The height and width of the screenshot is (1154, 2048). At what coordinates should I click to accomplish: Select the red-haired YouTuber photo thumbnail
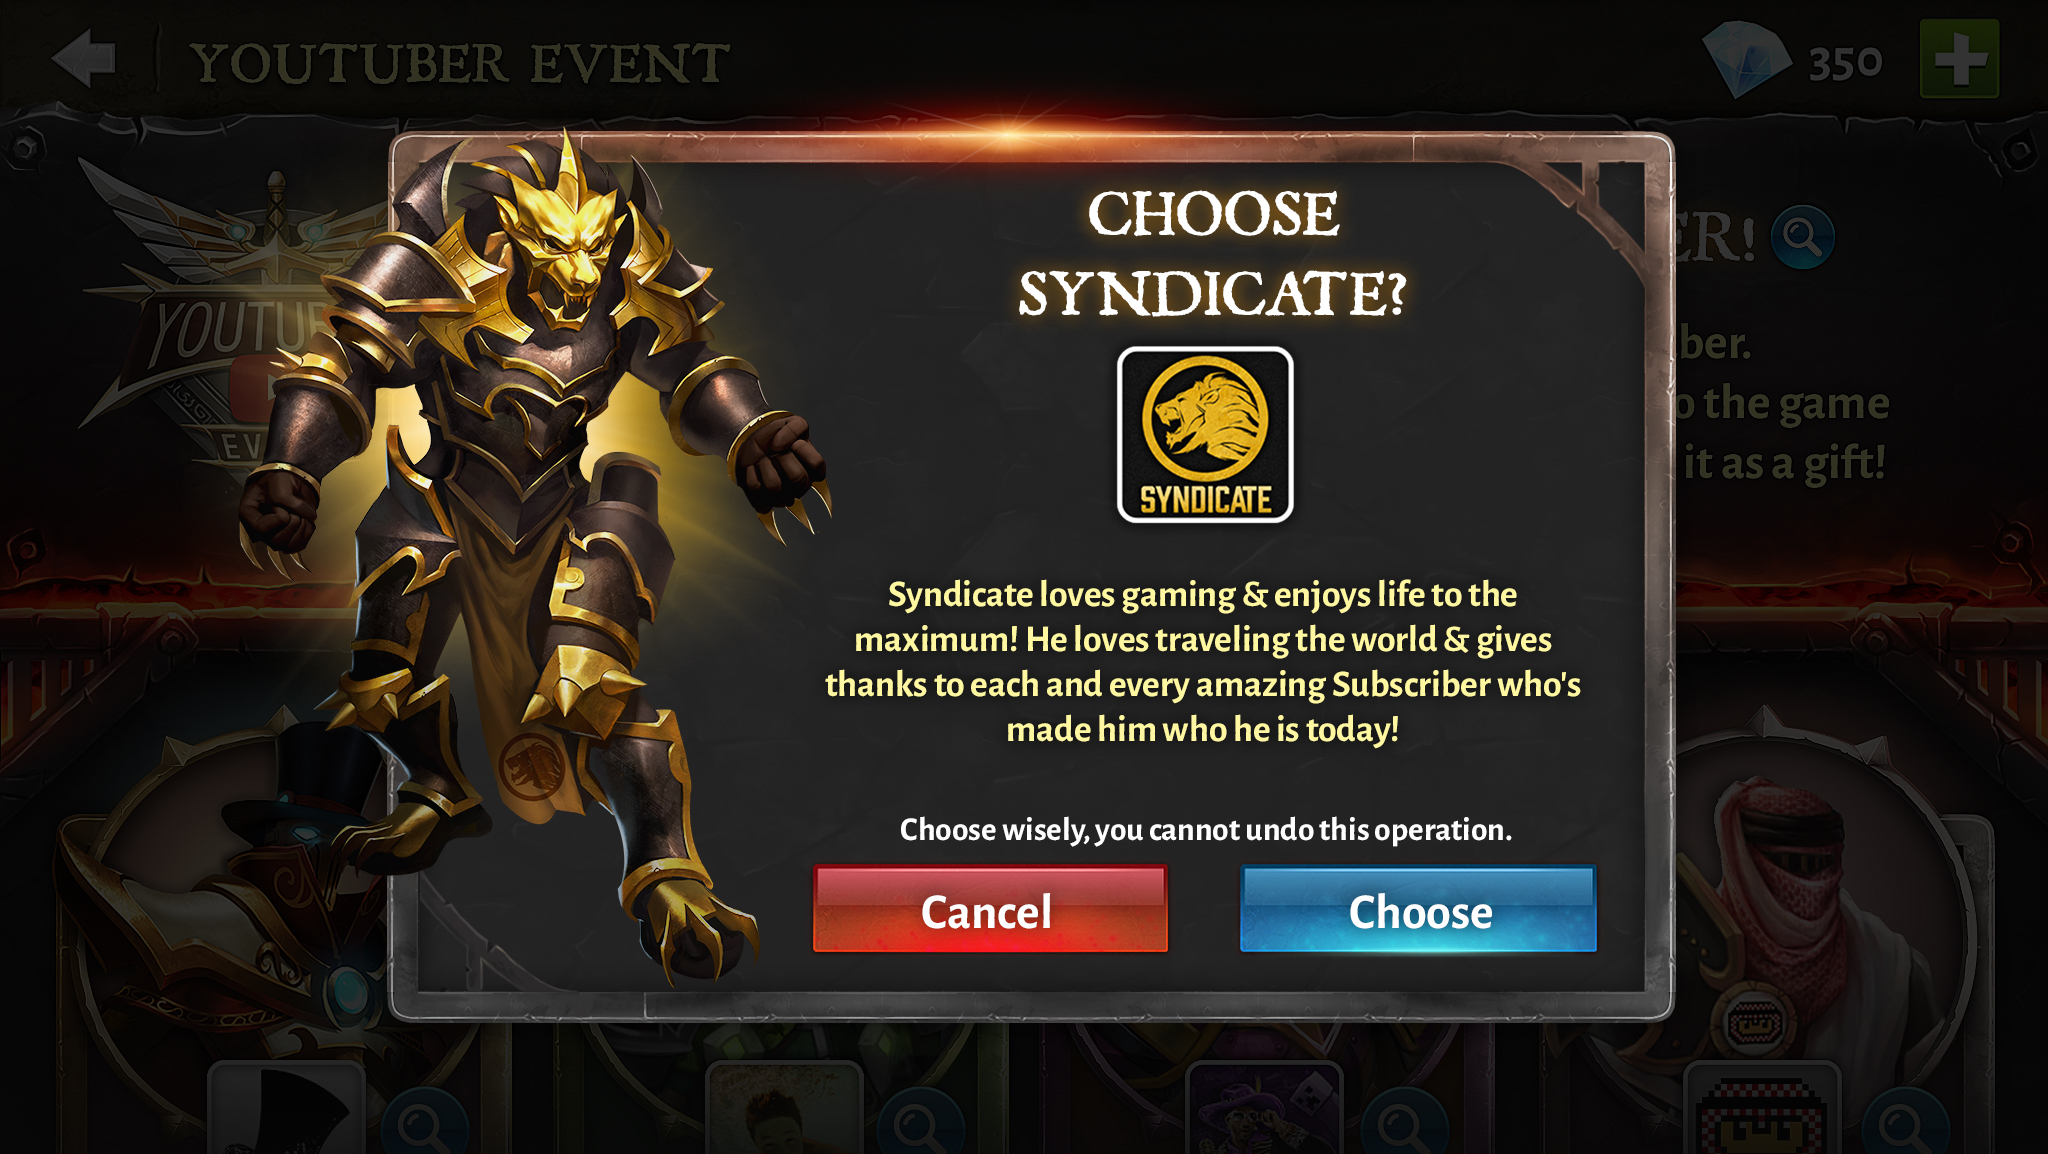pyautogui.click(x=784, y=1108)
